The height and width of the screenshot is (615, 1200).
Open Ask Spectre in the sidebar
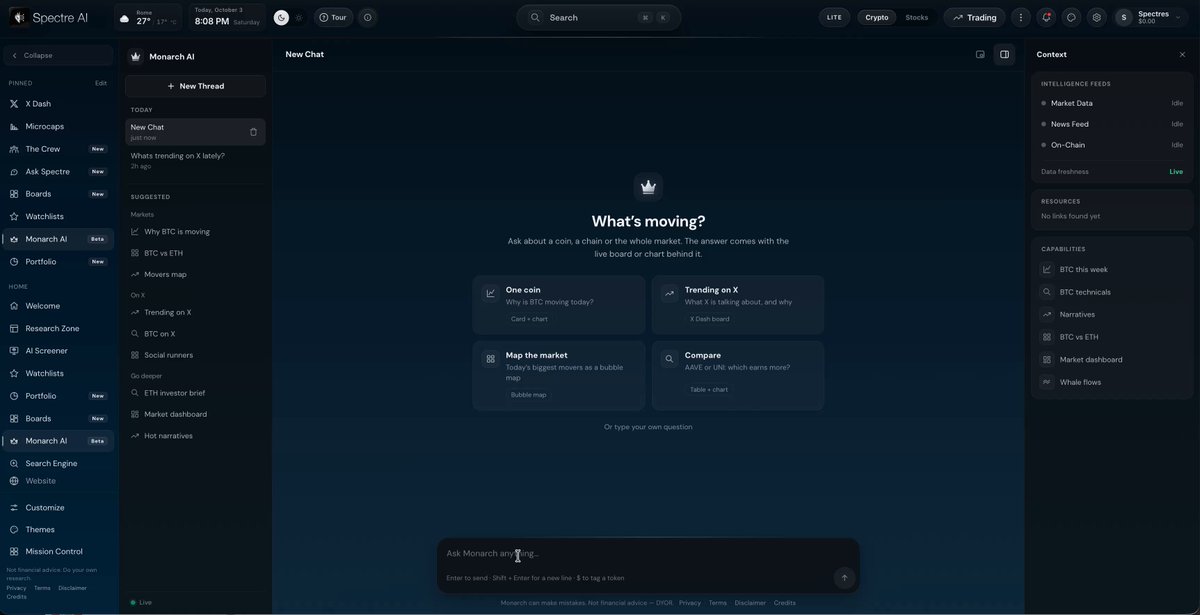(59, 171)
